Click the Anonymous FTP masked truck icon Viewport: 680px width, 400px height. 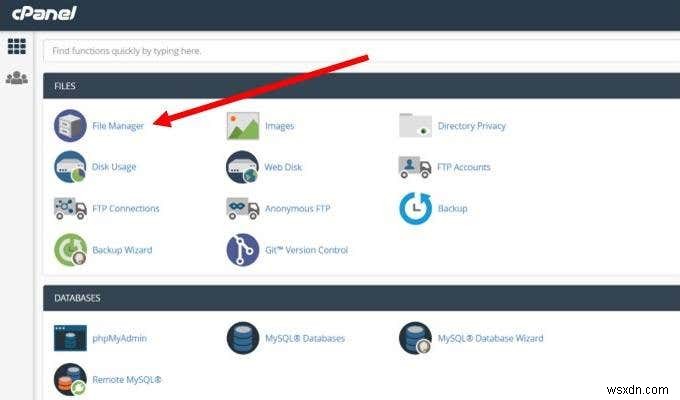[243, 209]
